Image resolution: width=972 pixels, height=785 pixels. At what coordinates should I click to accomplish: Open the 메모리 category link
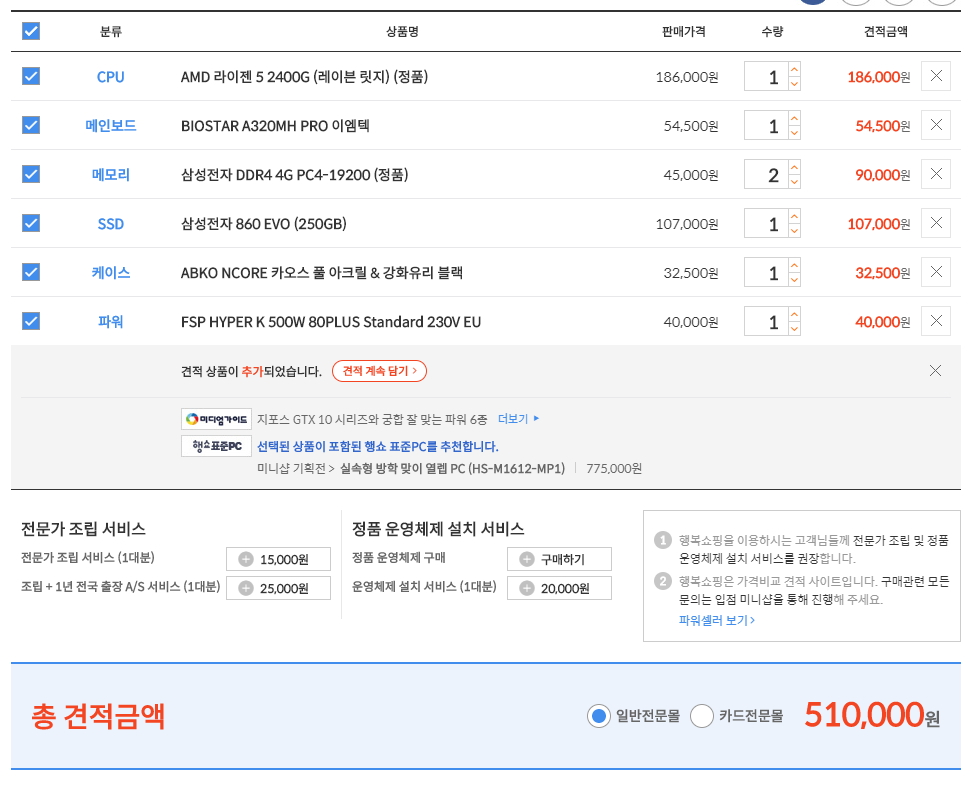(111, 175)
